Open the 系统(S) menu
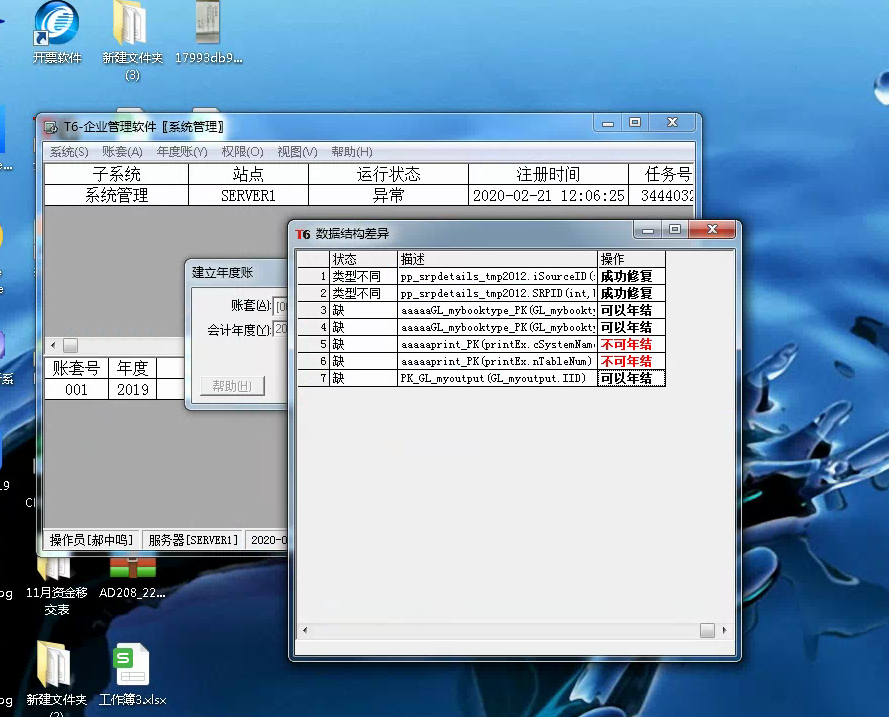The height and width of the screenshot is (717, 889). click(69, 152)
